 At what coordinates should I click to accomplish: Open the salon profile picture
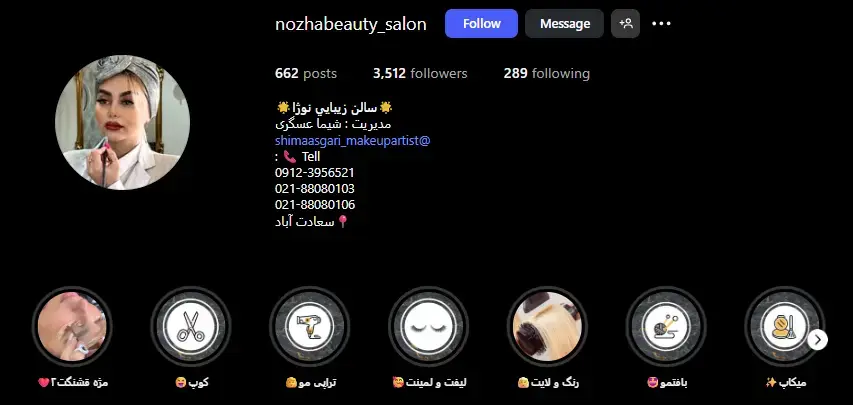click(x=122, y=122)
